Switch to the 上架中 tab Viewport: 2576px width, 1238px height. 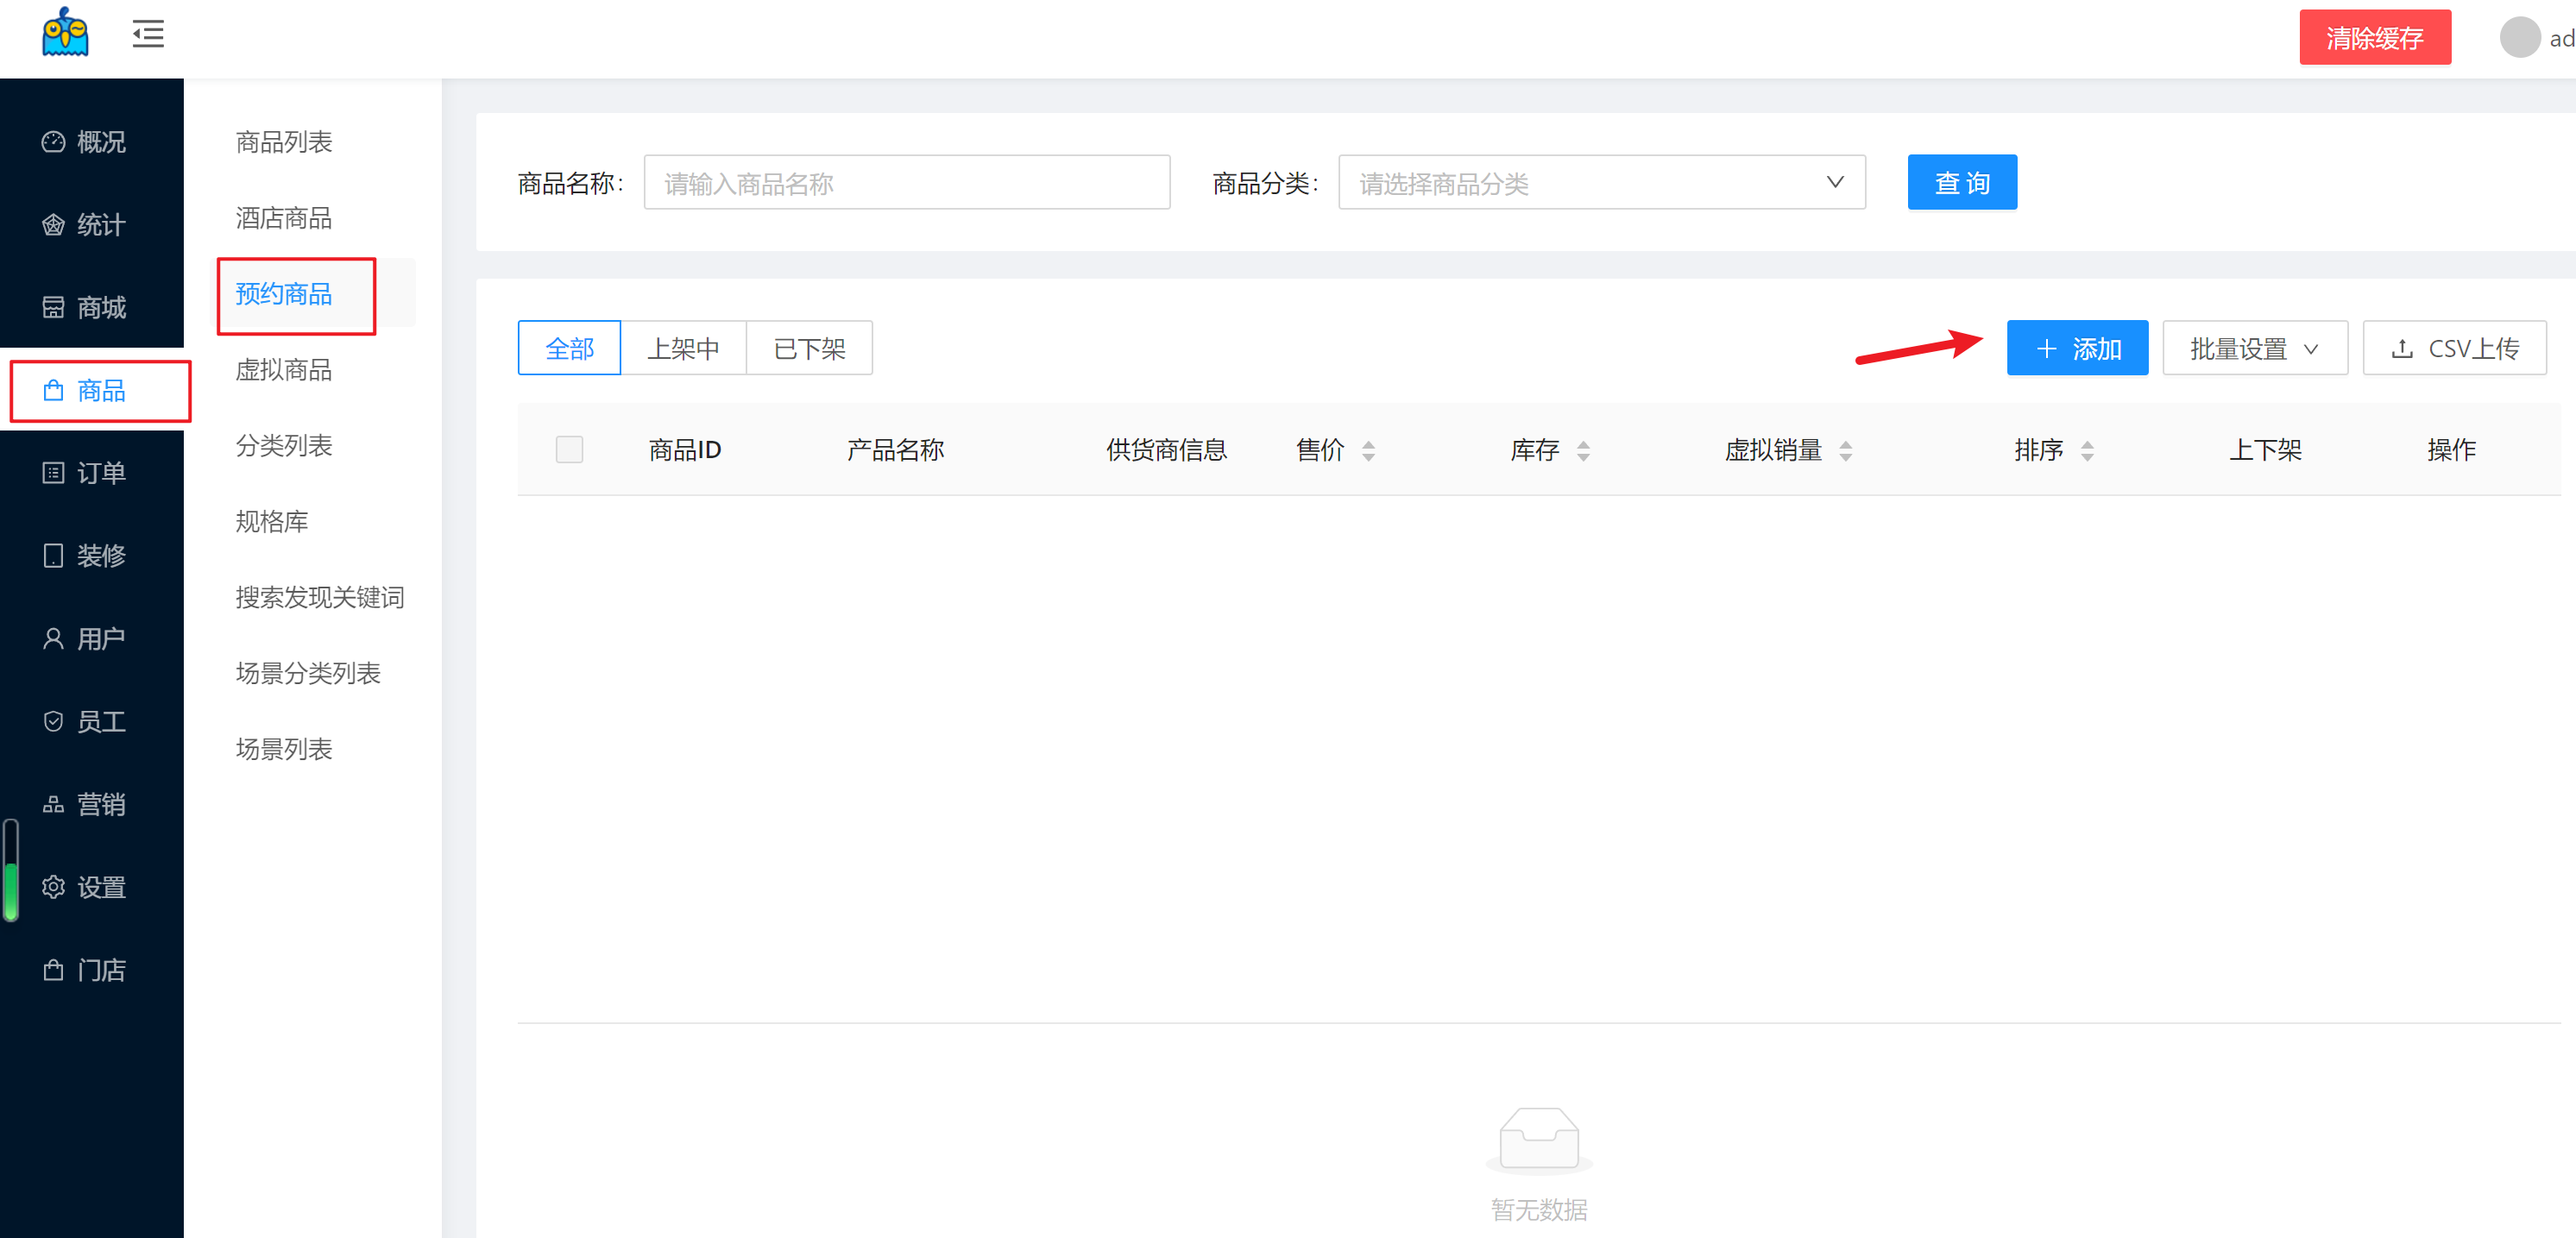click(x=683, y=349)
